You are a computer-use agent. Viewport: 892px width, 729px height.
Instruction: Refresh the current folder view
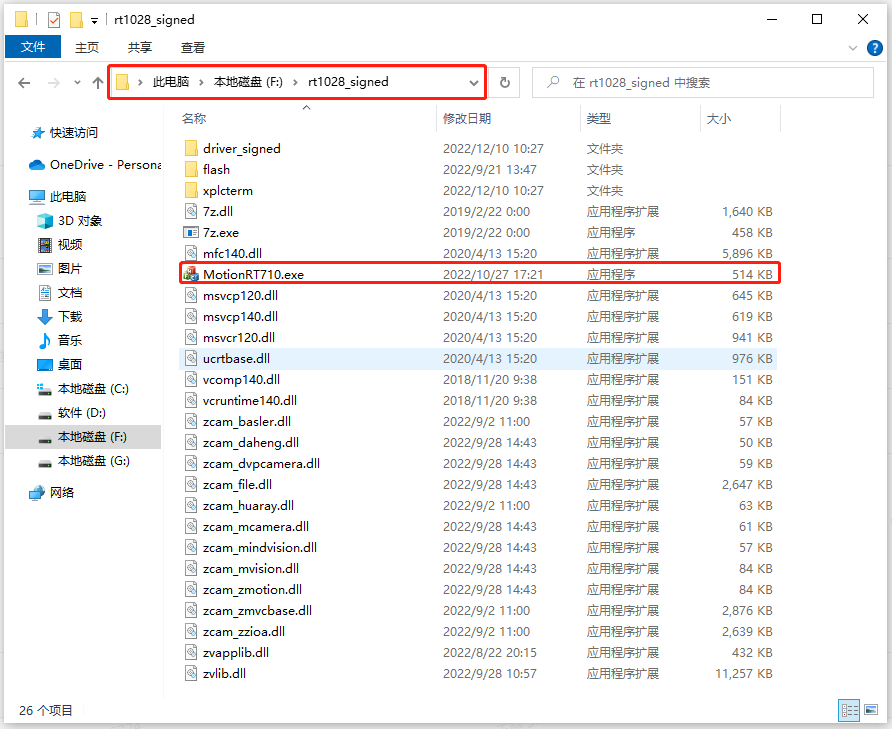point(505,83)
